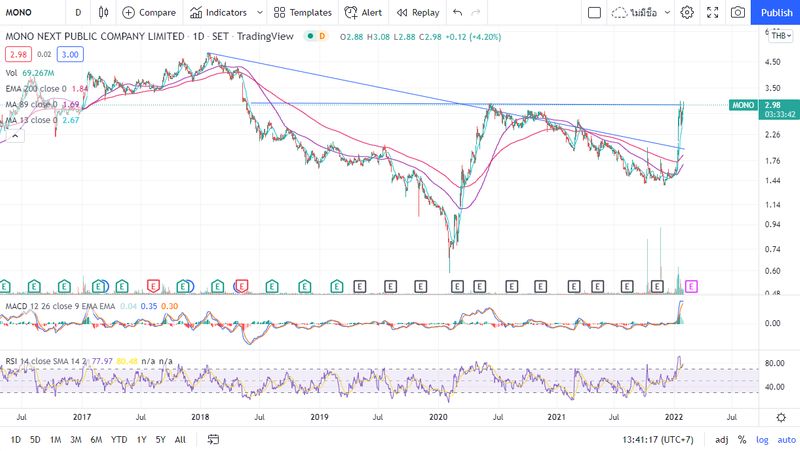The width and height of the screenshot is (800, 451).
Task: Undo the last chart action
Action: click(x=458, y=12)
